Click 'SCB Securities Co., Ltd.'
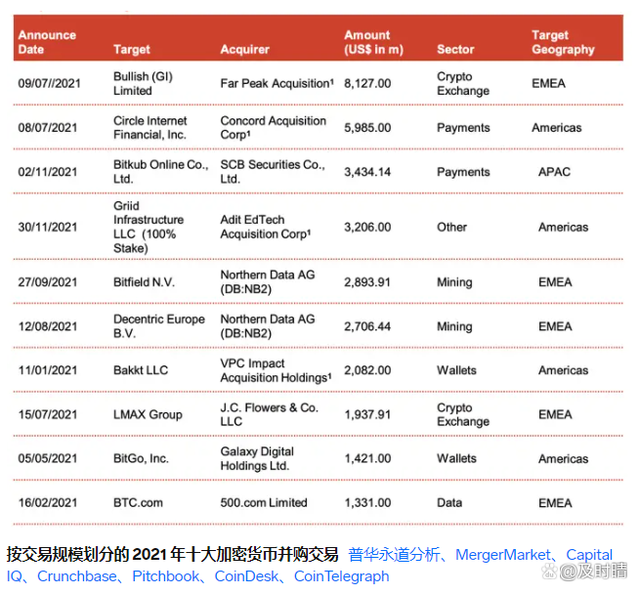 272,171
